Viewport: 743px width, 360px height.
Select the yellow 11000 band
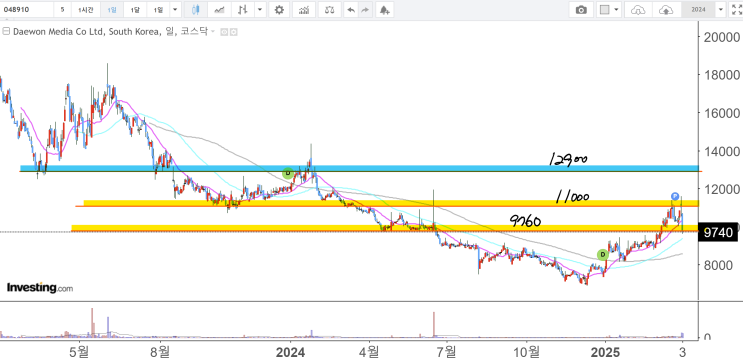click(391, 203)
